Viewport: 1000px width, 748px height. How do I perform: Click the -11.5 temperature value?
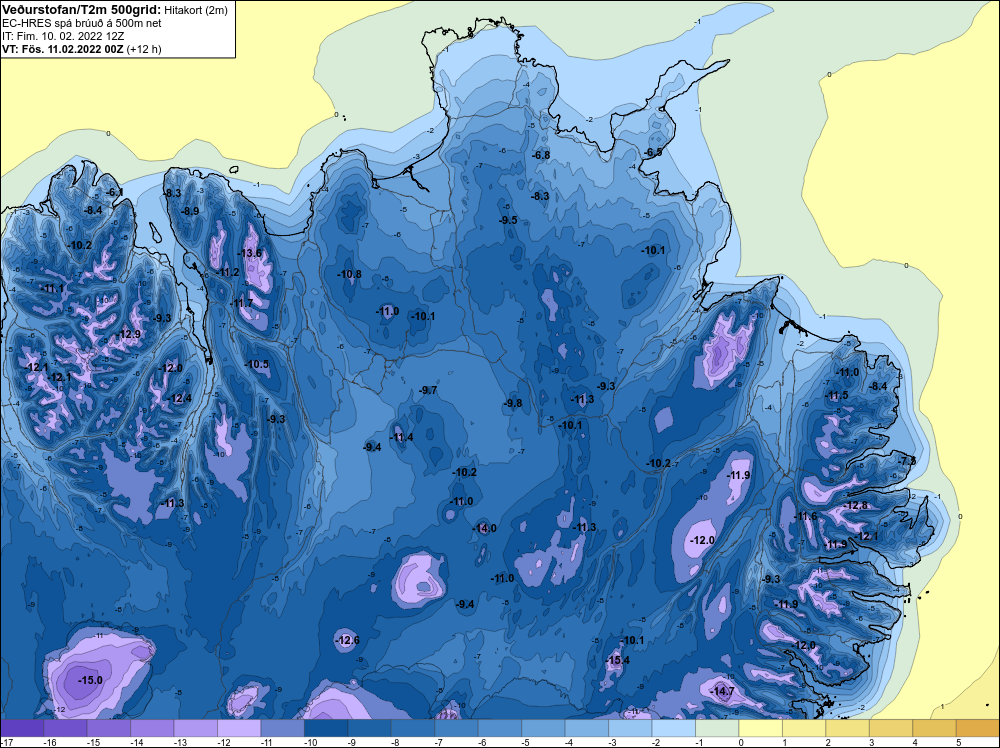click(837, 395)
